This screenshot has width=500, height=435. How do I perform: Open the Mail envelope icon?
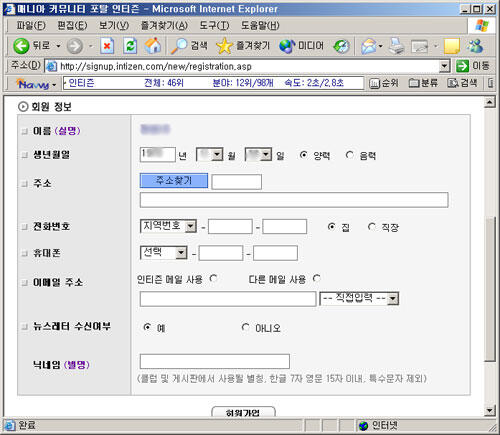369,46
